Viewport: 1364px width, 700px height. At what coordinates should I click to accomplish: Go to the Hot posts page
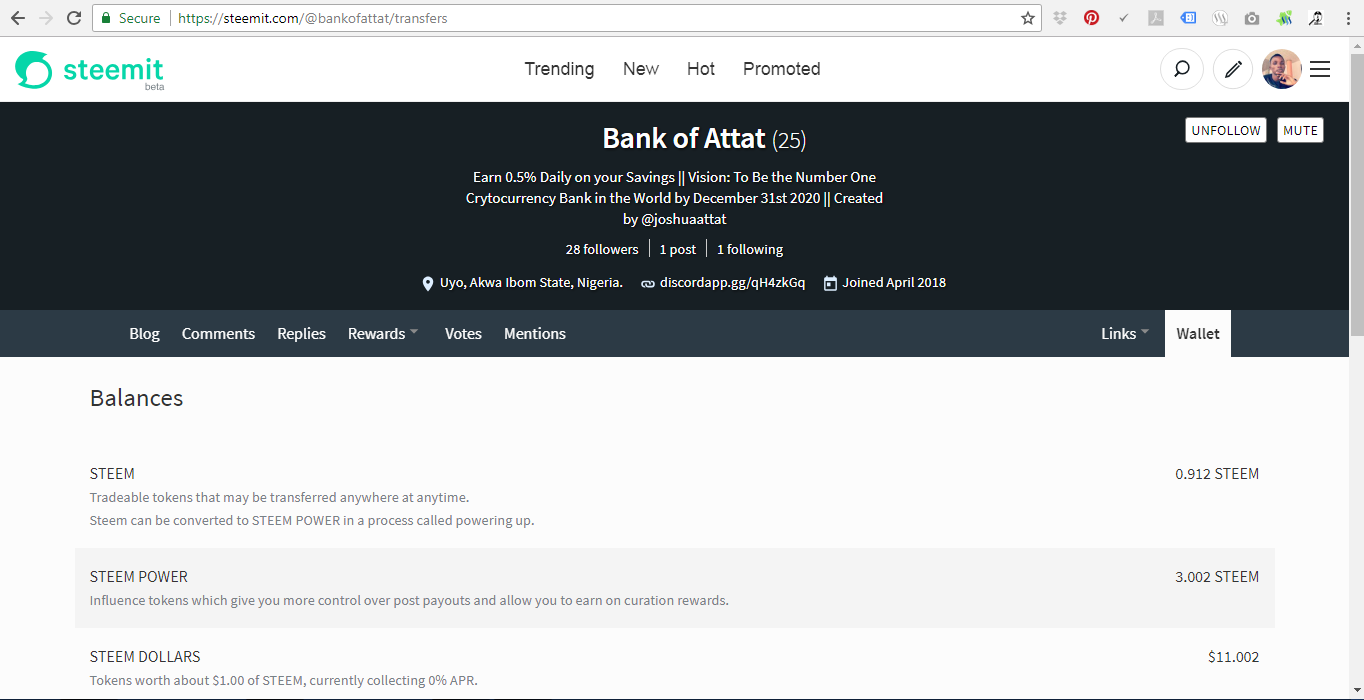(701, 69)
